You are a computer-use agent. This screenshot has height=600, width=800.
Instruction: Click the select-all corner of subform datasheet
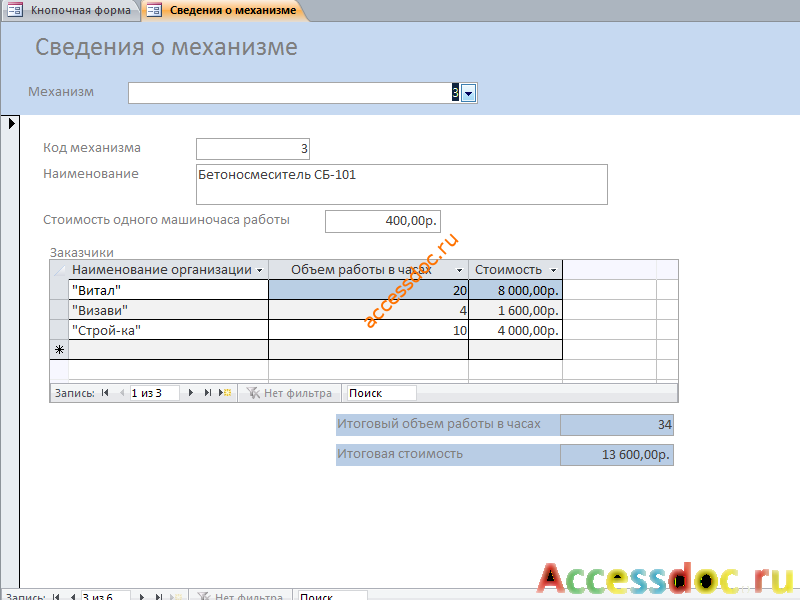pos(59,270)
